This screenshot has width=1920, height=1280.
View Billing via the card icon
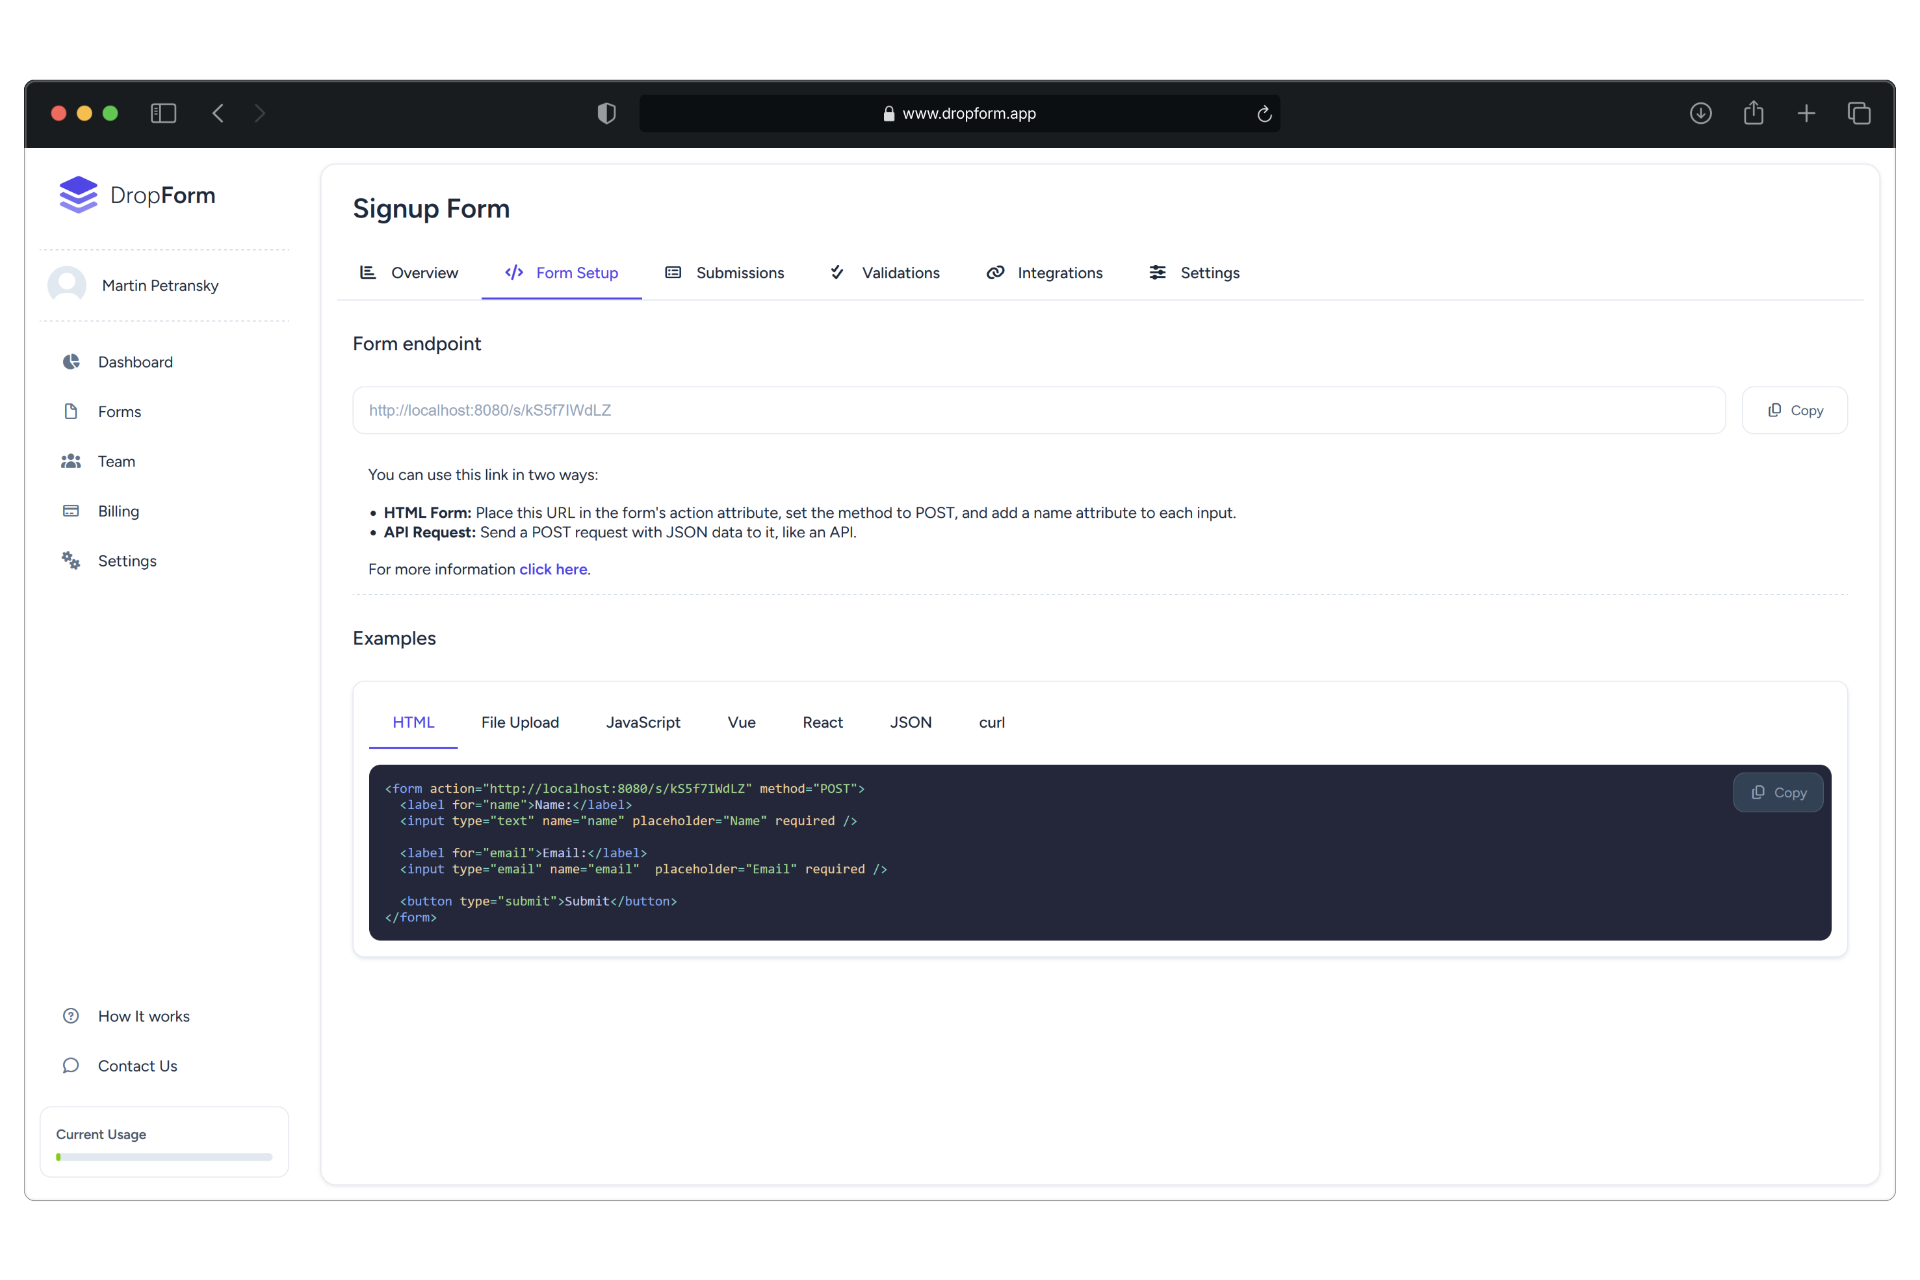tap(71, 511)
